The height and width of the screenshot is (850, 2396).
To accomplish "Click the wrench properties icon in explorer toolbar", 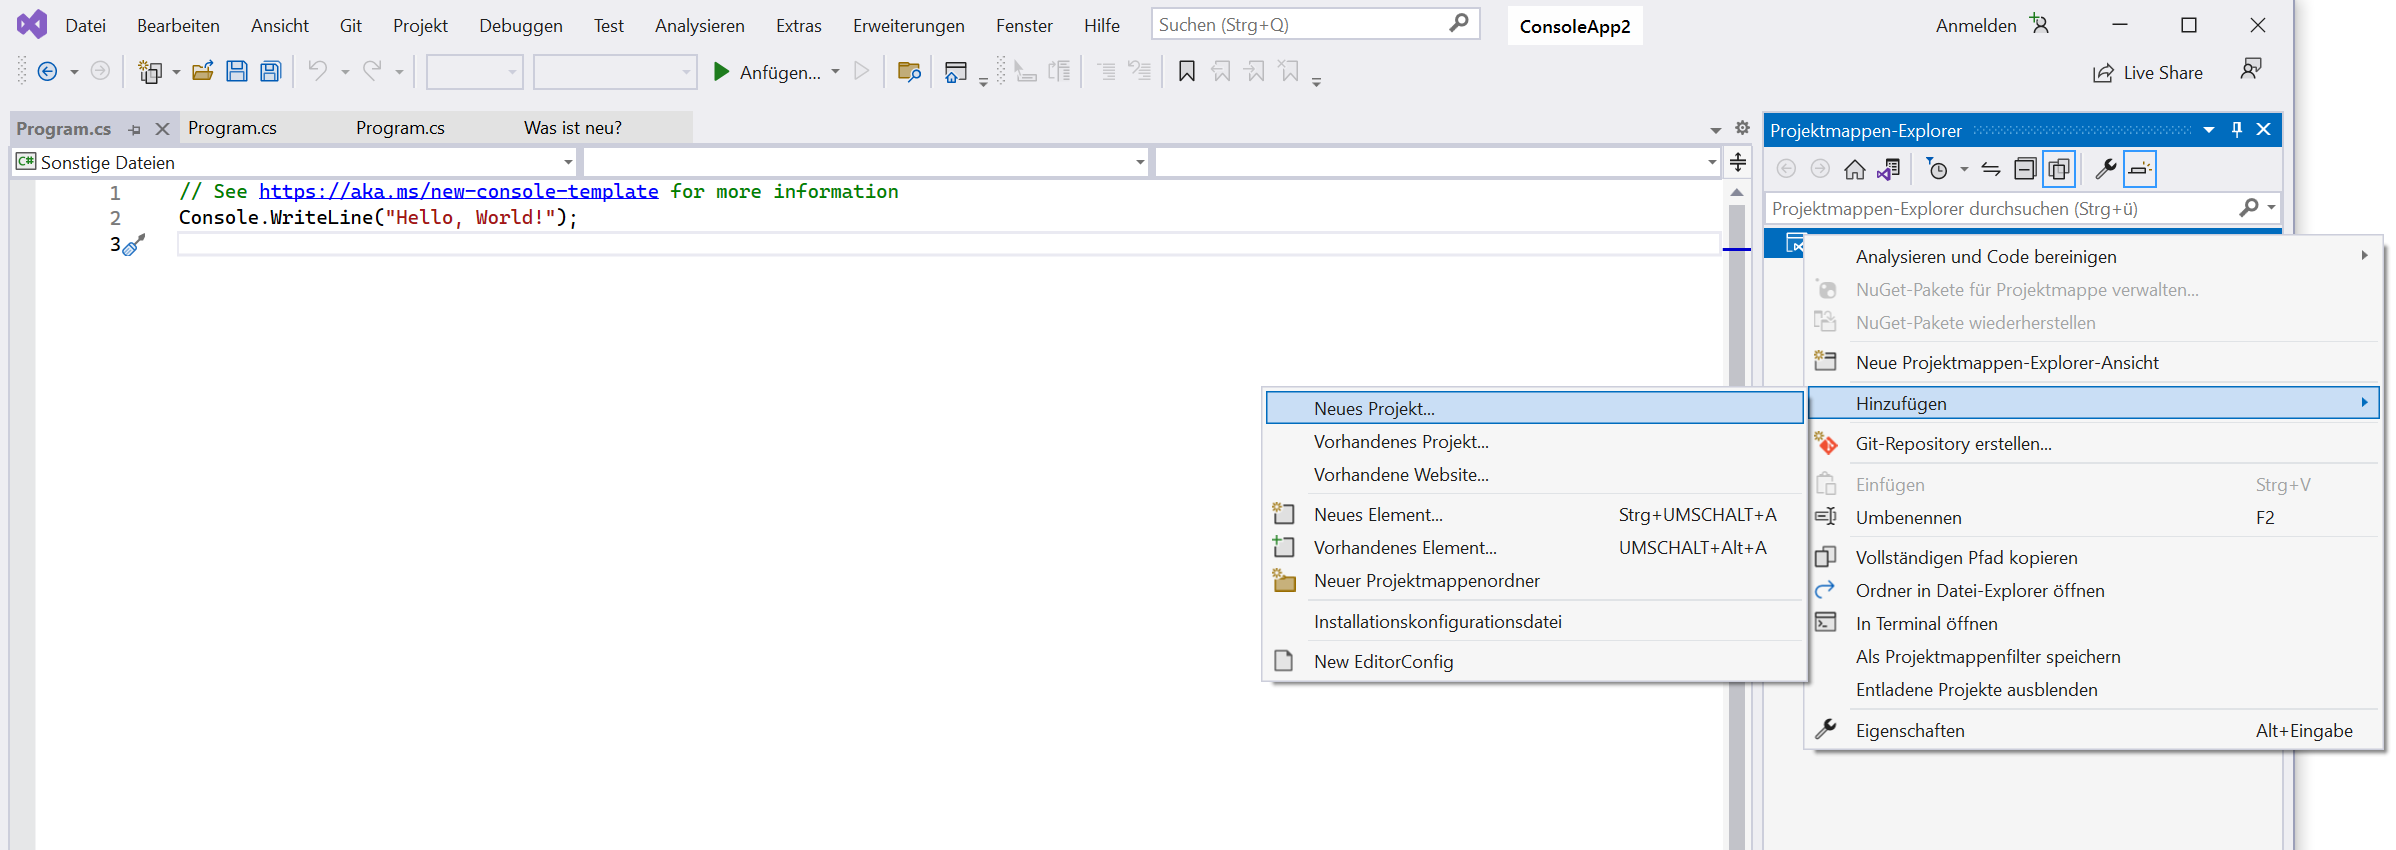I will coord(2105,169).
